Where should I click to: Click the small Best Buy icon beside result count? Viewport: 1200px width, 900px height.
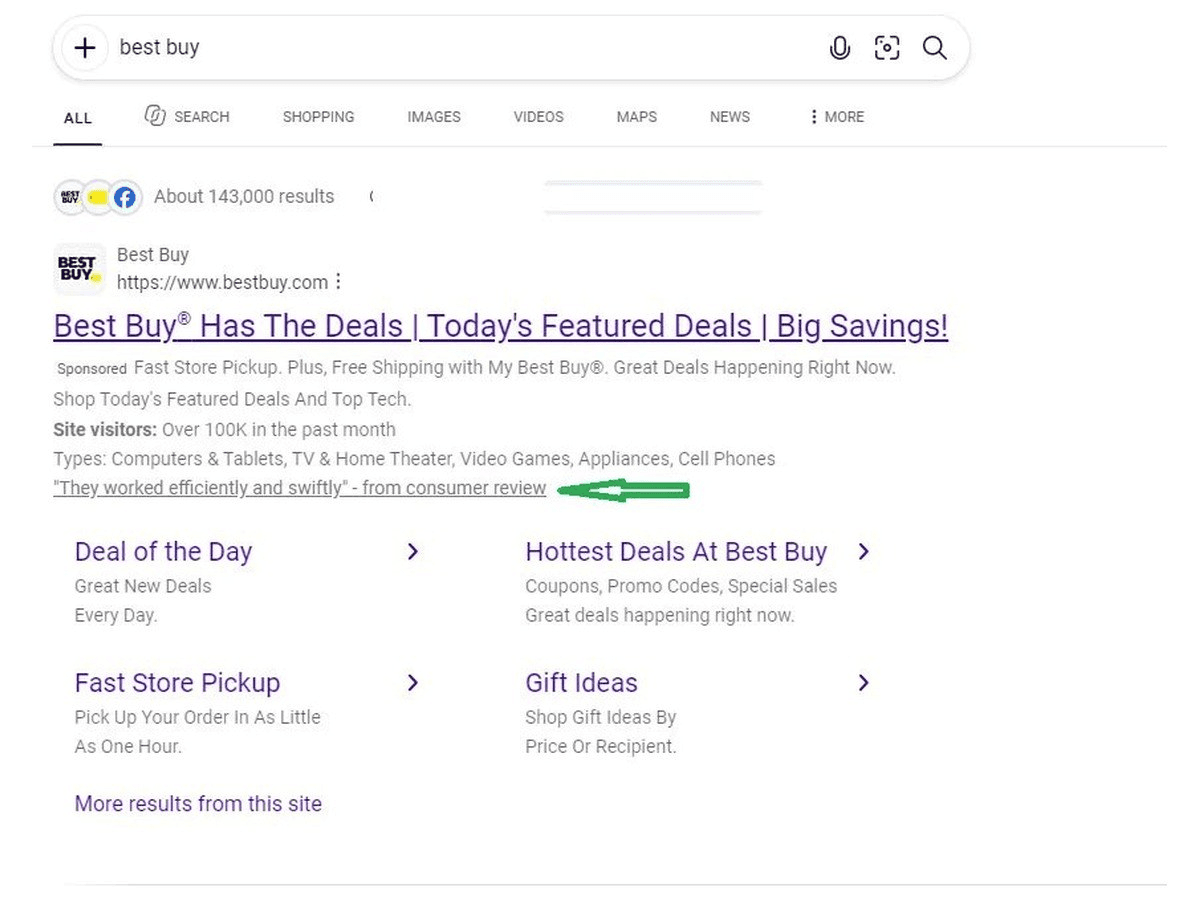[69, 197]
